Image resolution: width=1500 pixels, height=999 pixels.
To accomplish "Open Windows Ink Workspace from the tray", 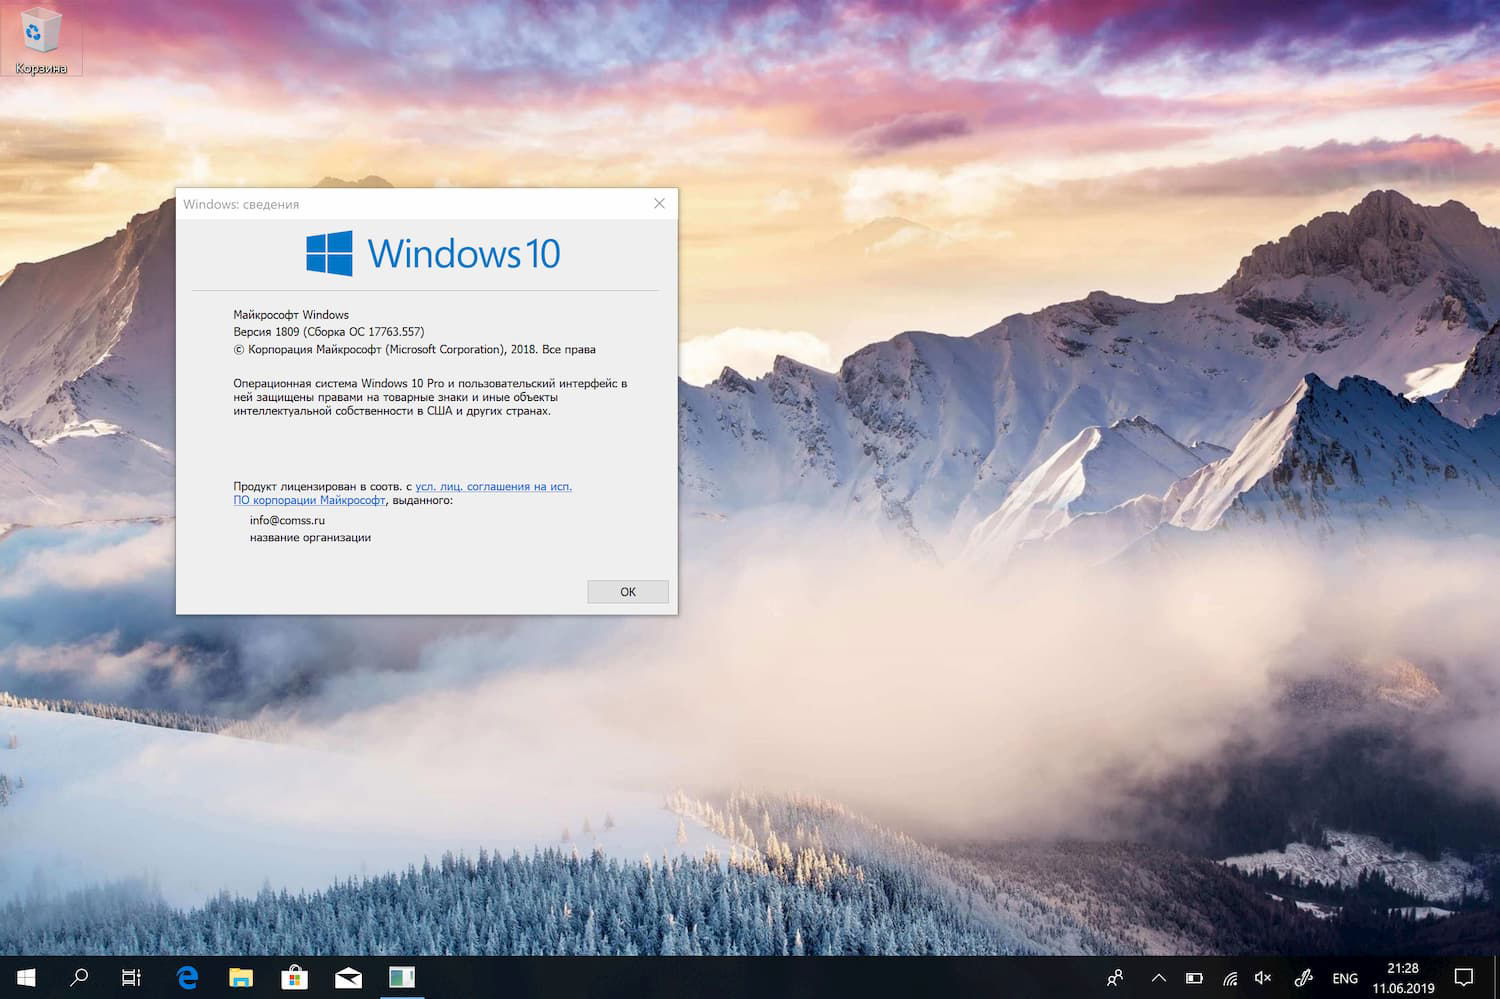I will point(1303,977).
